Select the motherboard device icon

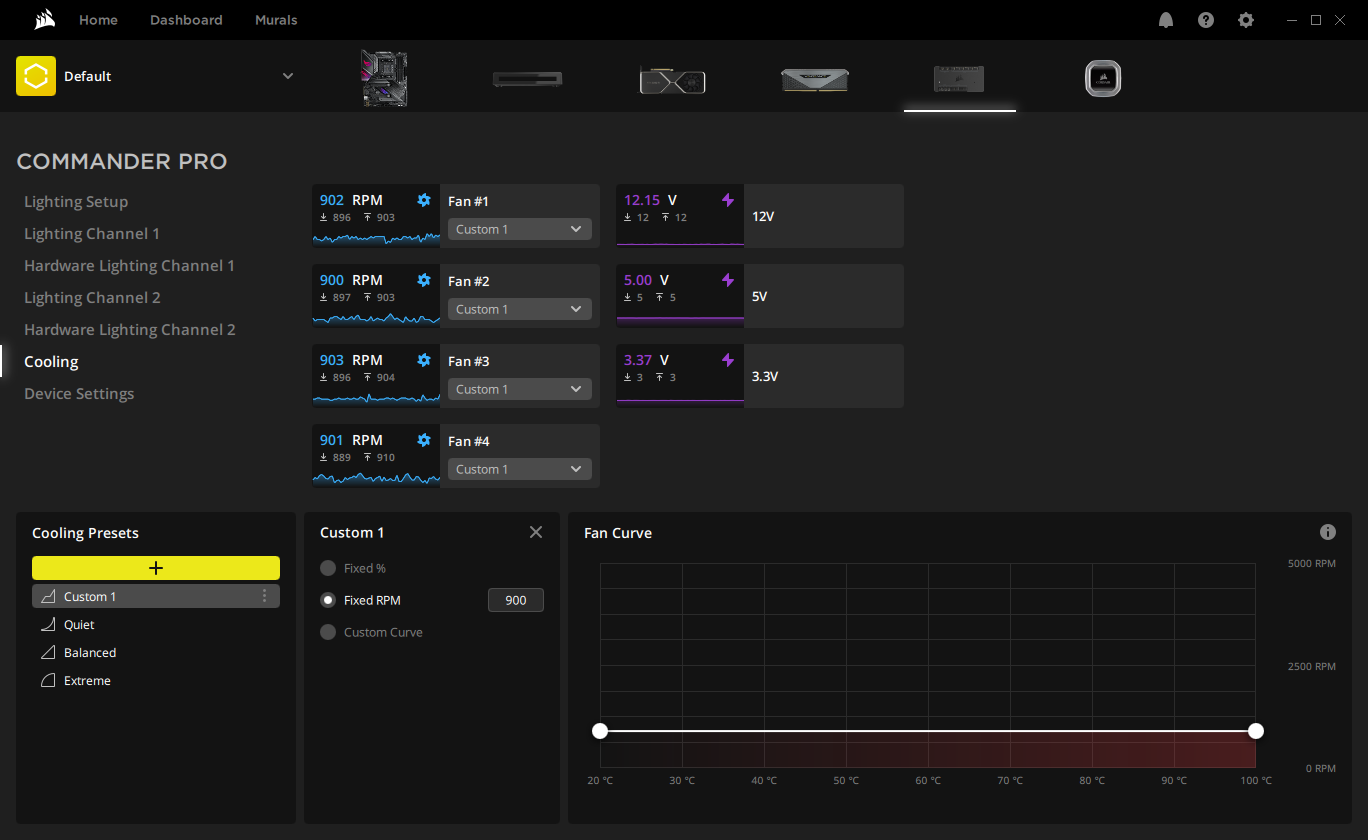point(384,77)
